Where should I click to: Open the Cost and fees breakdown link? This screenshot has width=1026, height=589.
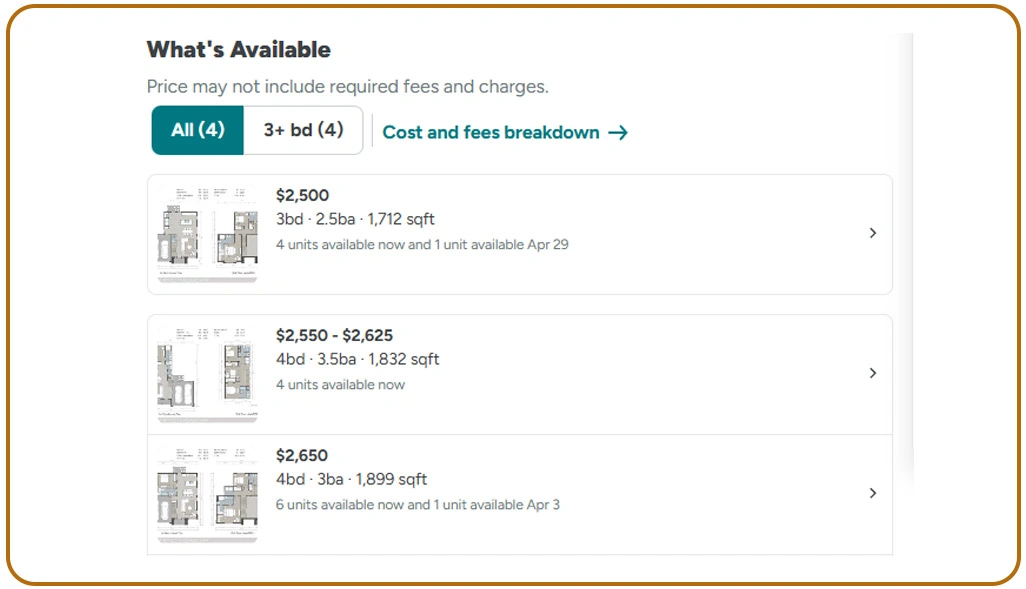pyautogui.click(x=490, y=131)
